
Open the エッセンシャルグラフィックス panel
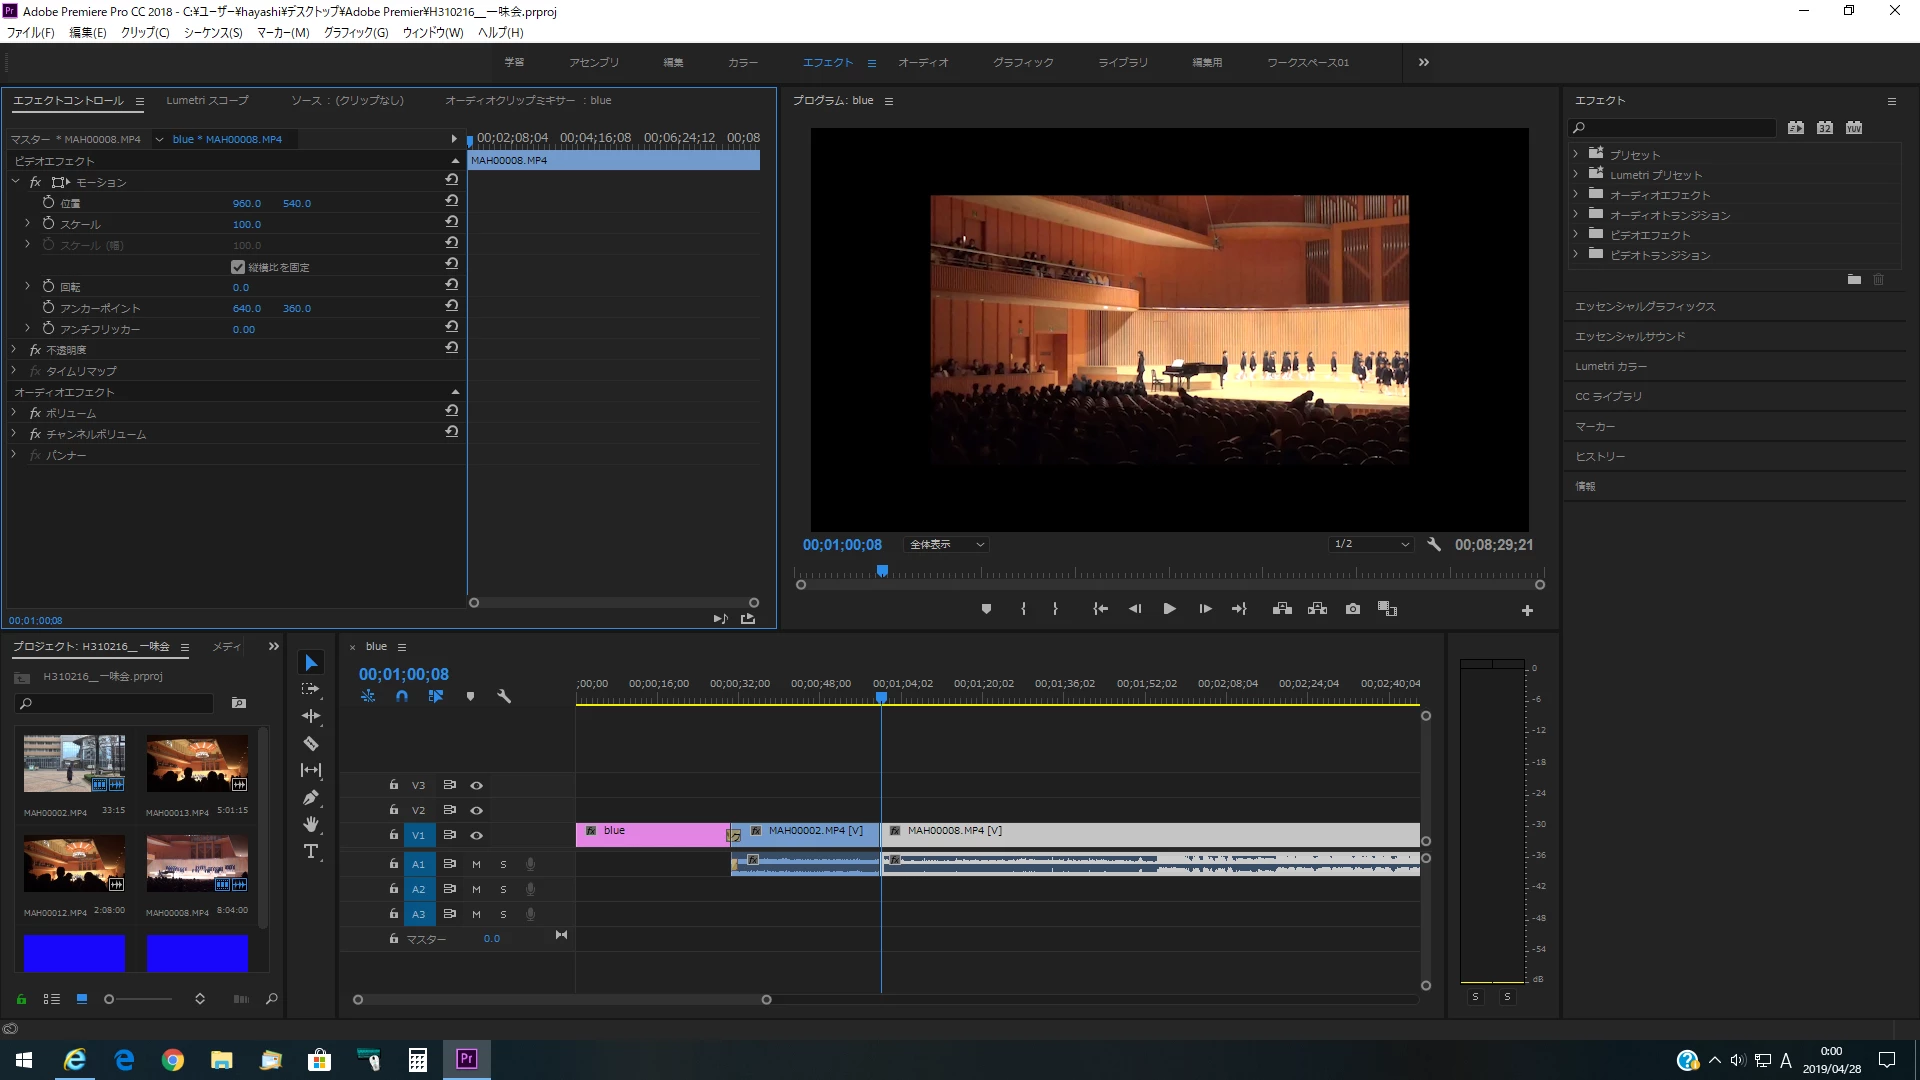[x=1644, y=306]
